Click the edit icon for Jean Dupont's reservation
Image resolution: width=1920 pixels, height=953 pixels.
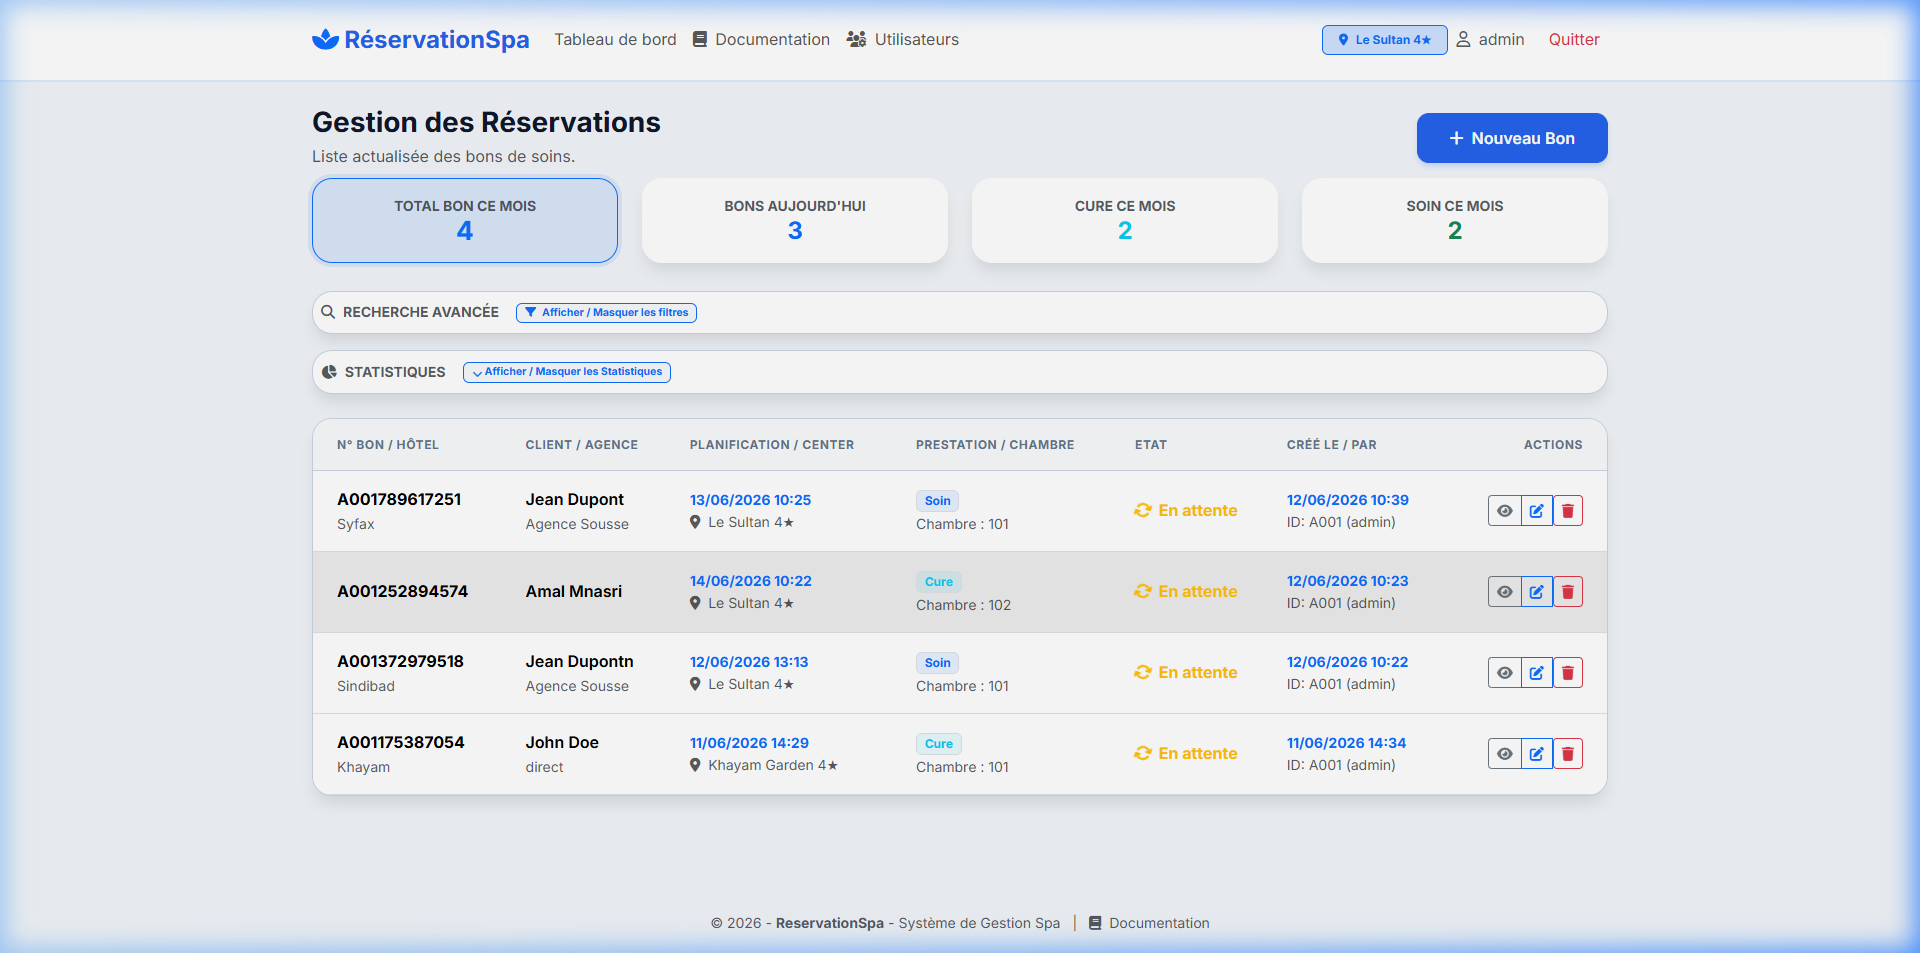[x=1536, y=511]
